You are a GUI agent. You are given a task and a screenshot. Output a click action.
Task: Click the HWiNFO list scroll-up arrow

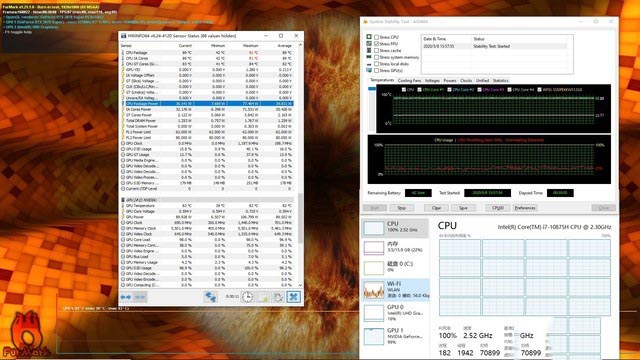click(300, 45)
